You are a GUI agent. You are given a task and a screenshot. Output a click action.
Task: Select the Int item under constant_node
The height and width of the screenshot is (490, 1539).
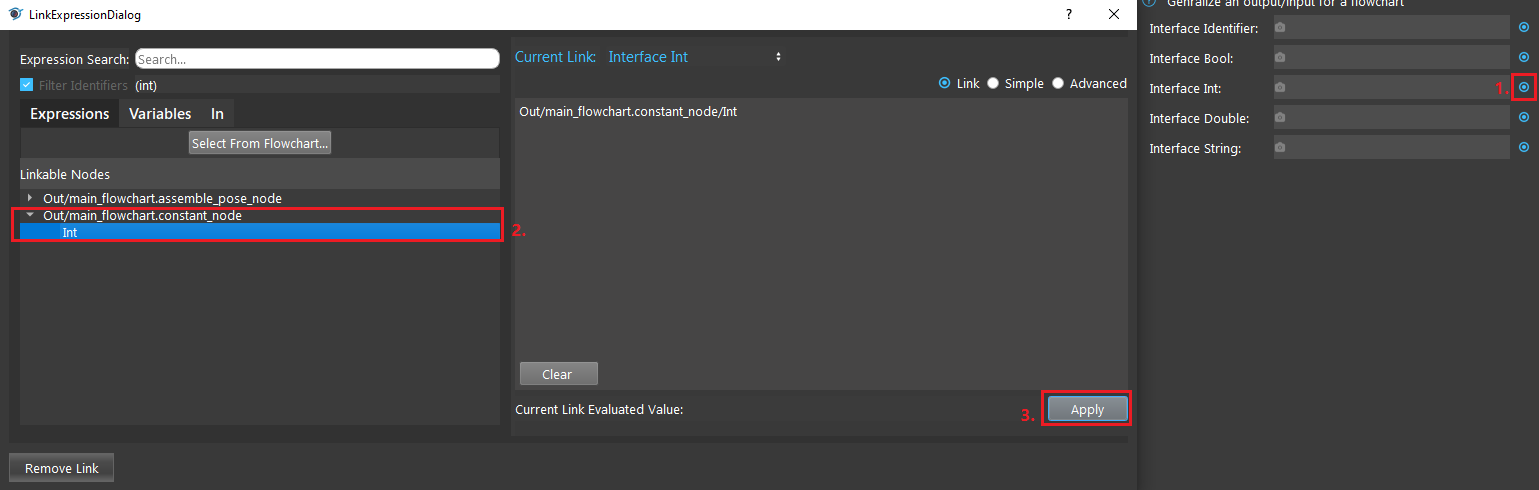click(260, 232)
